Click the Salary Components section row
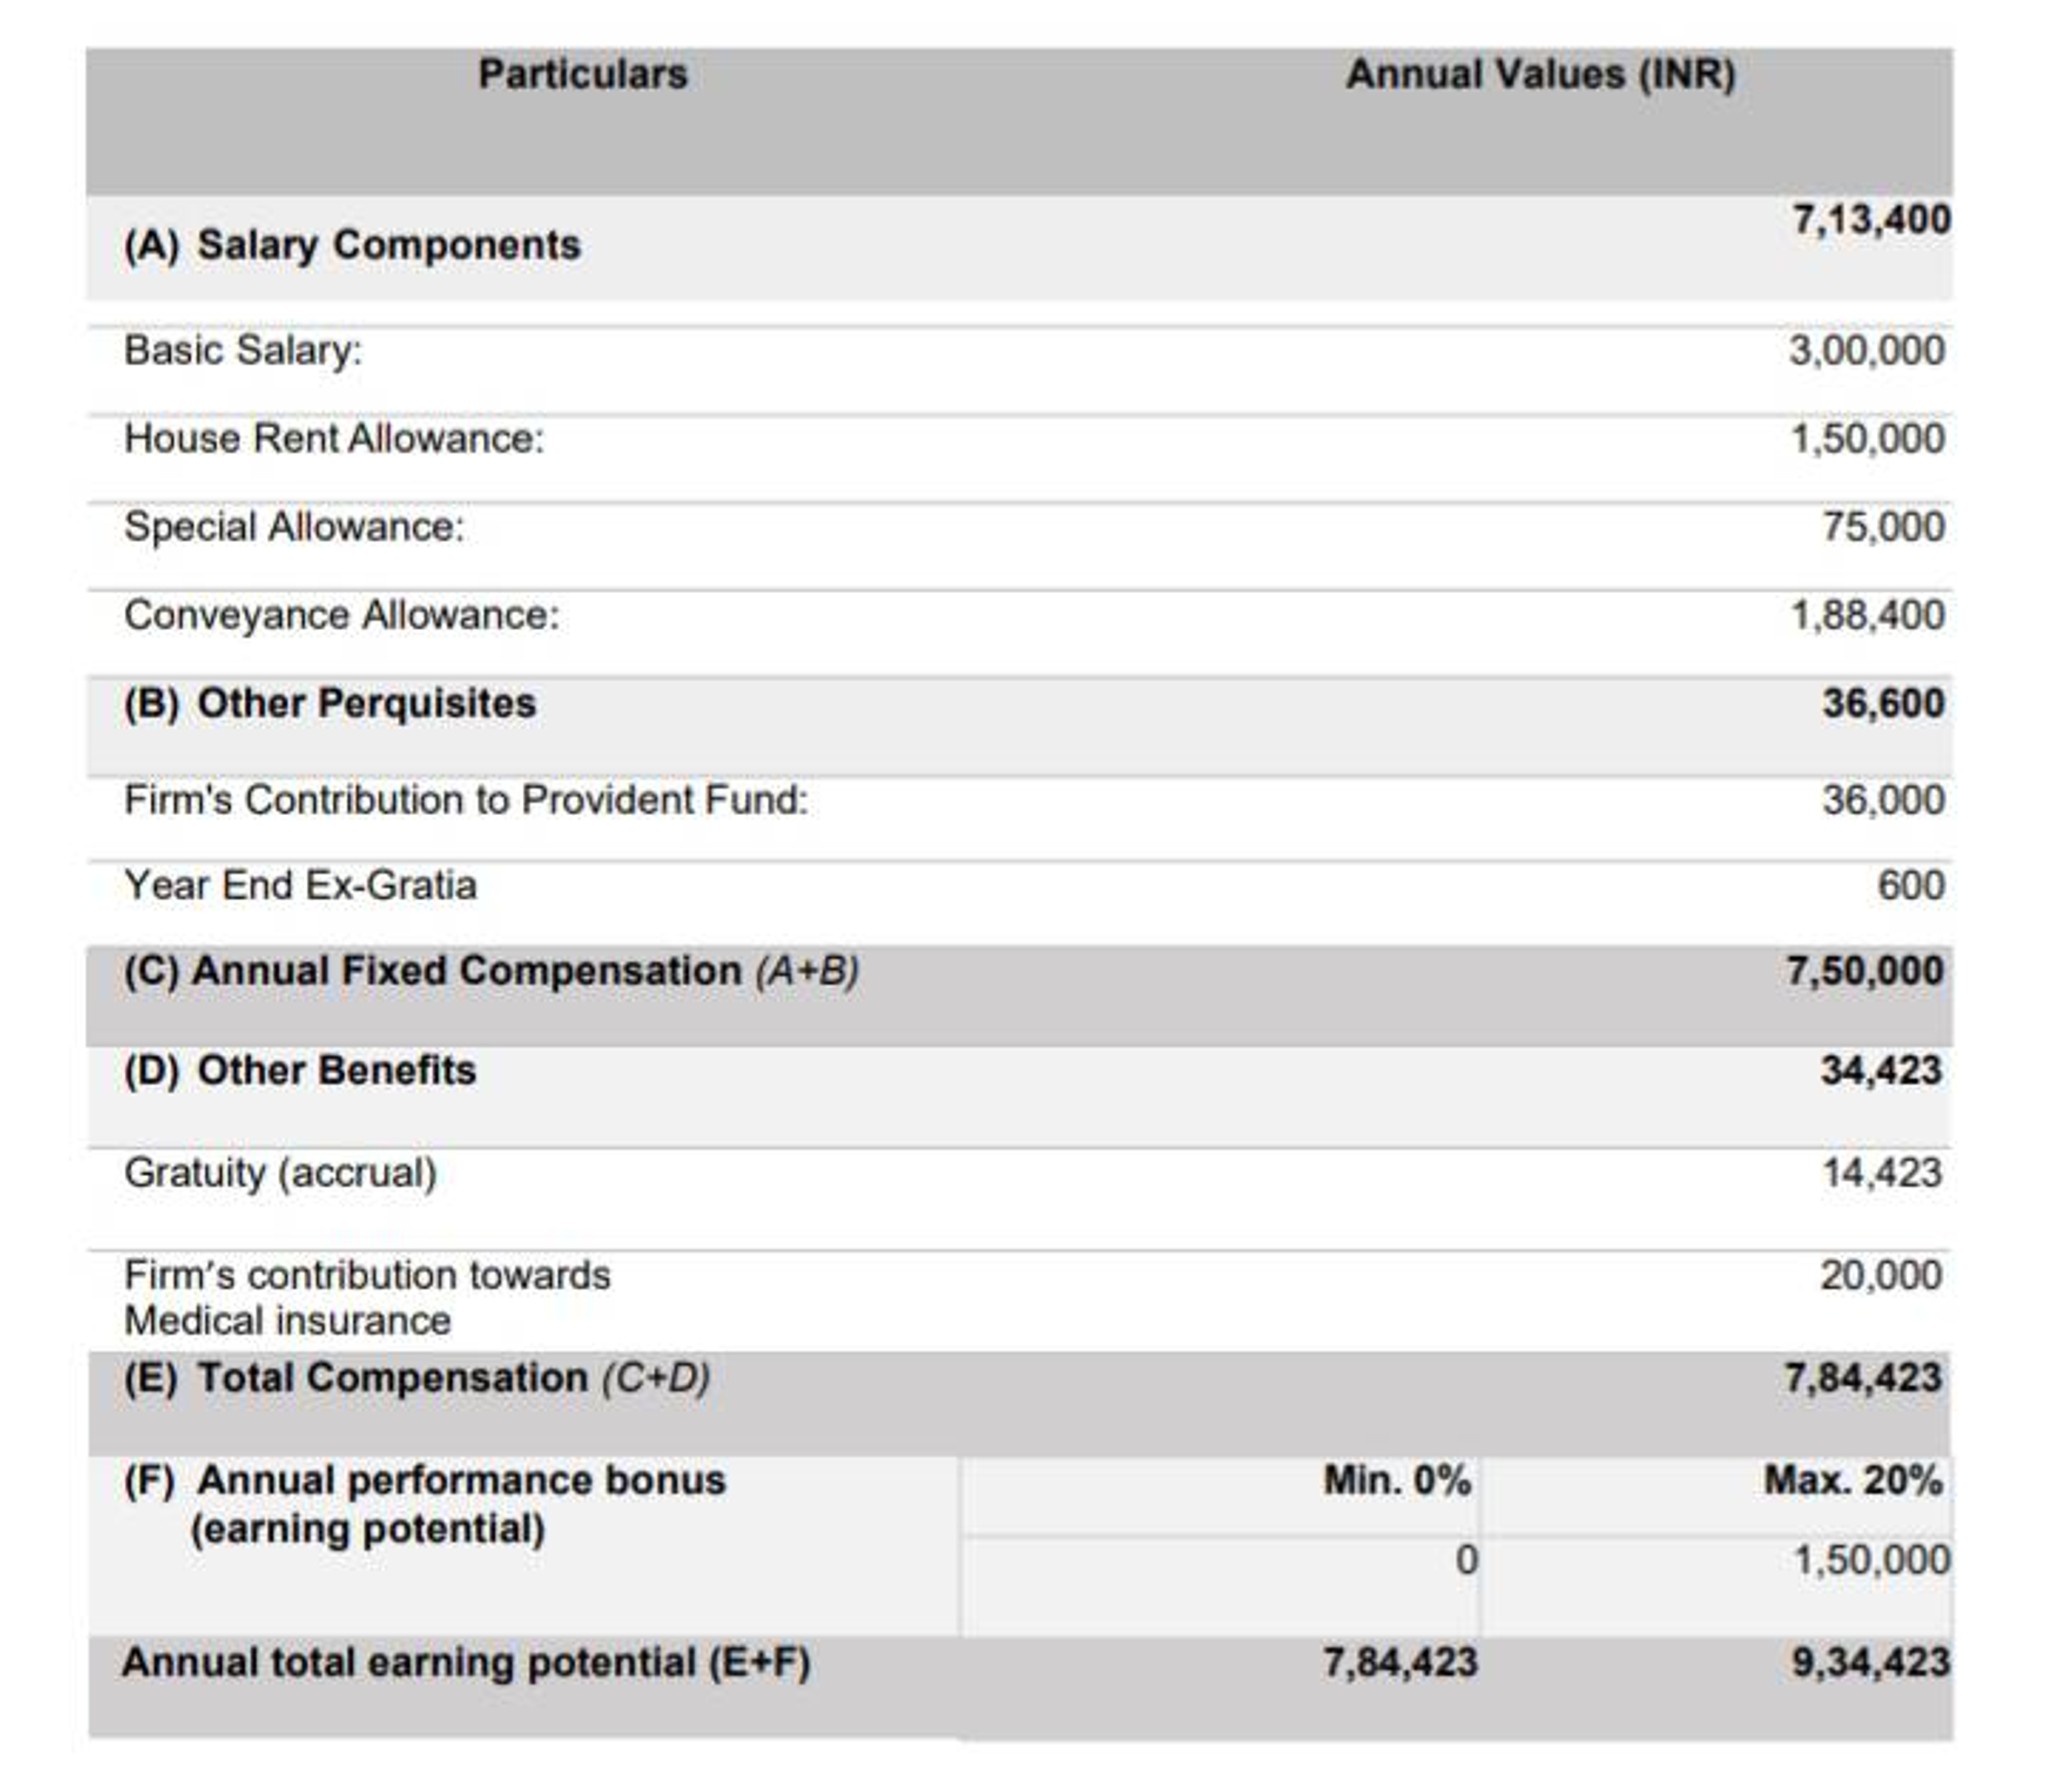The image size is (2048, 1792). [x=1019, y=247]
